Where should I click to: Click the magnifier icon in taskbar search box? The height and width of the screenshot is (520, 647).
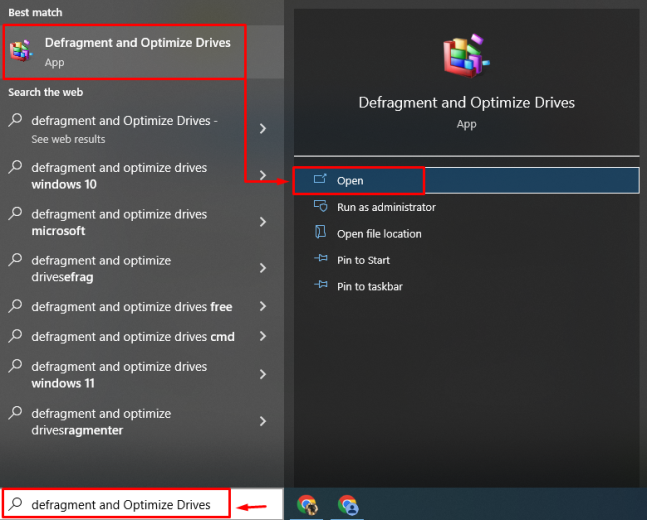pyautogui.click(x=16, y=503)
